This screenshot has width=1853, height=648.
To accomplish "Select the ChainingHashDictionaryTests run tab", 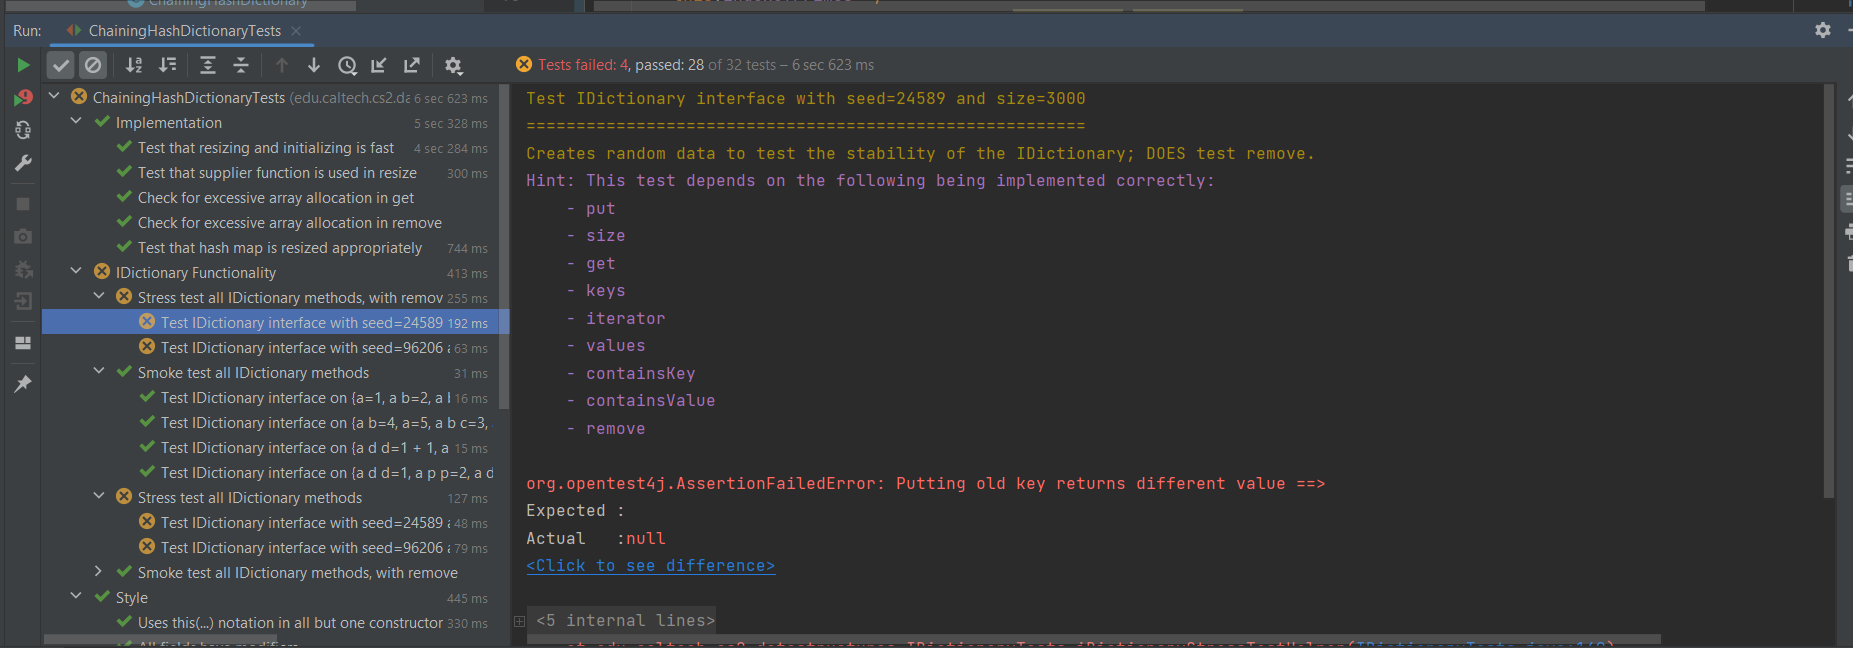I will (x=184, y=31).
